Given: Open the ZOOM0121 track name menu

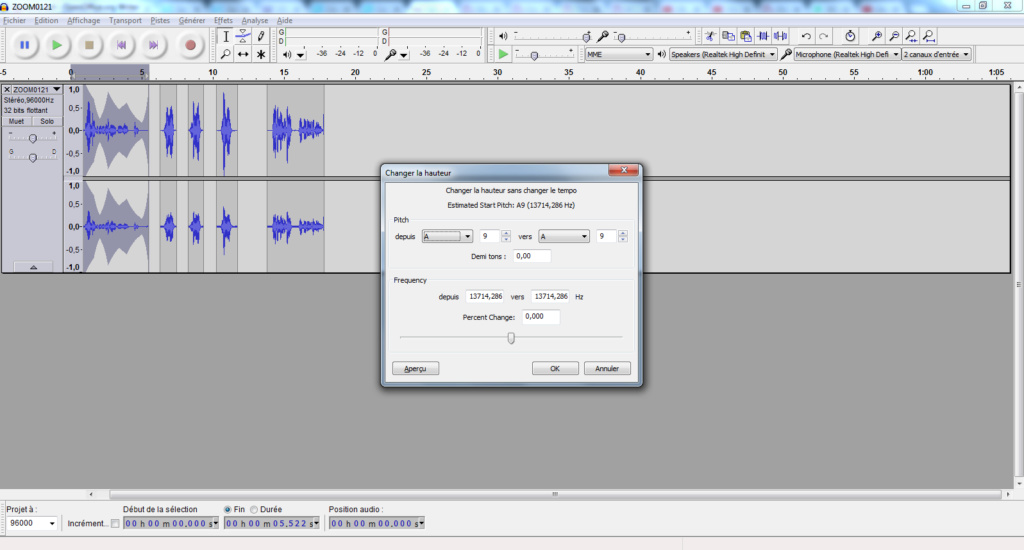Looking at the screenshot, I should coord(37,89).
